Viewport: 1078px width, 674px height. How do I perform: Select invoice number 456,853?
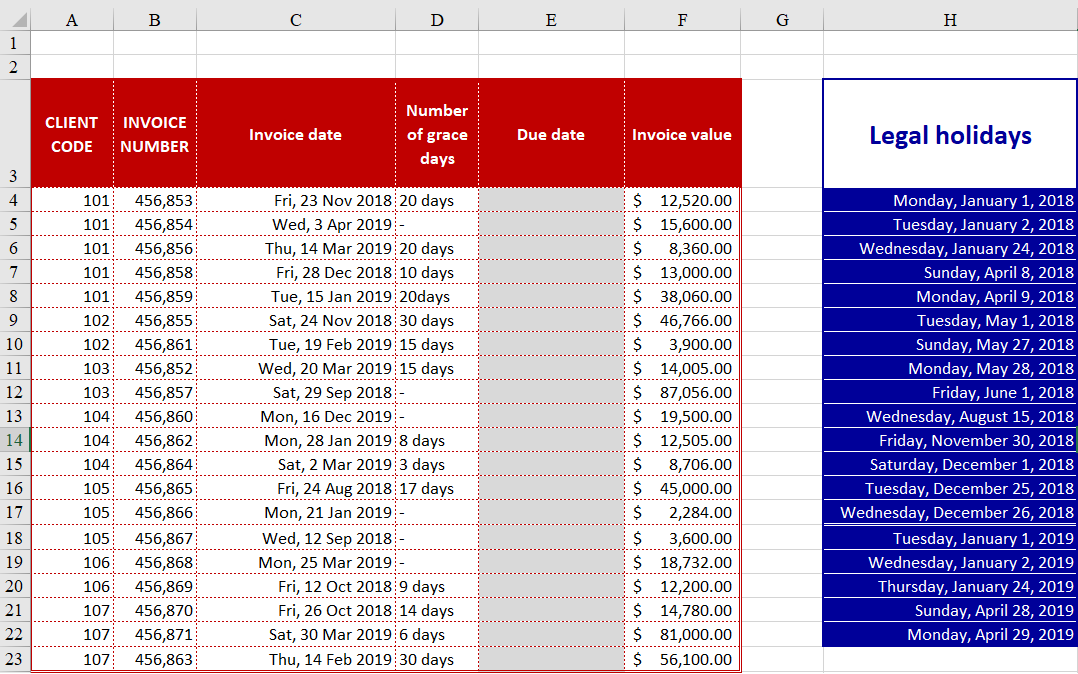coord(154,200)
